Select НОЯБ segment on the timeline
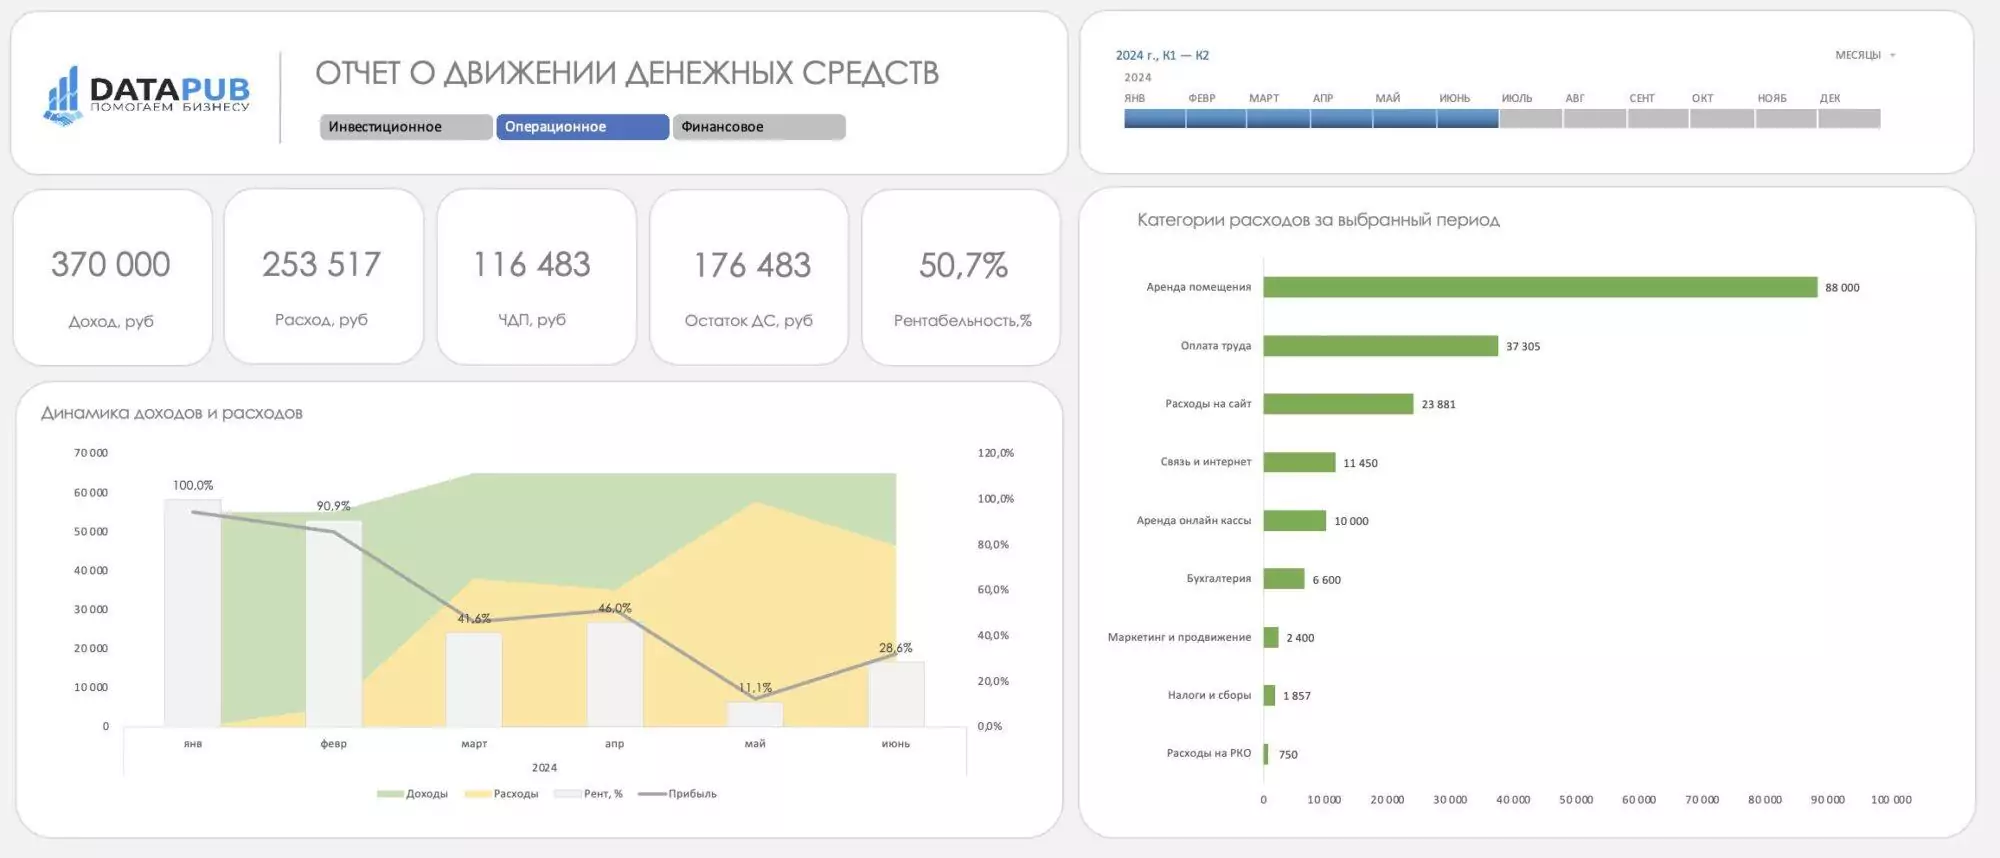Image resolution: width=2000 pixels, height=858 pixels. [x=1786, y=119]
